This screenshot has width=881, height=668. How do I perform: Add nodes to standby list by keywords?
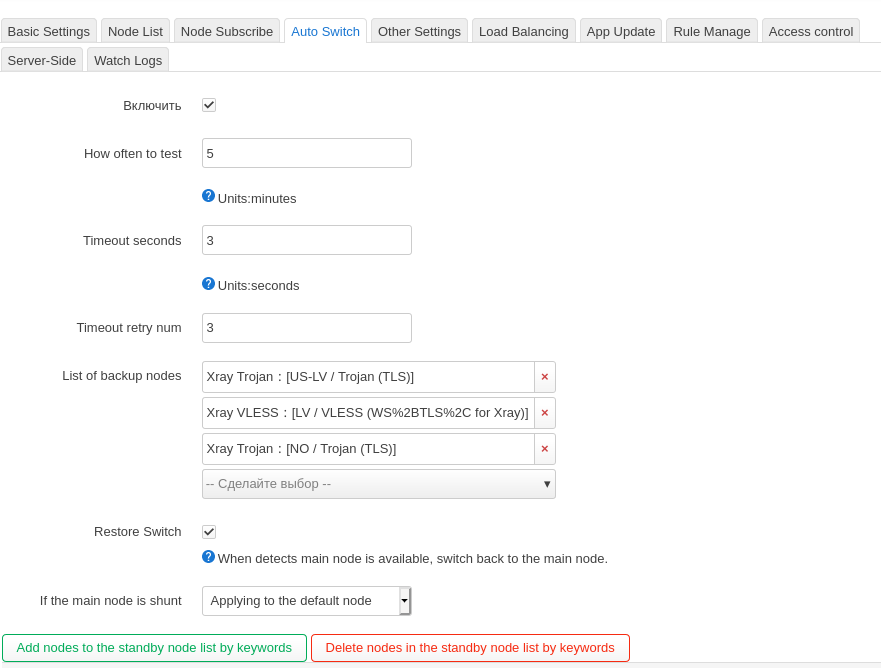154,648
